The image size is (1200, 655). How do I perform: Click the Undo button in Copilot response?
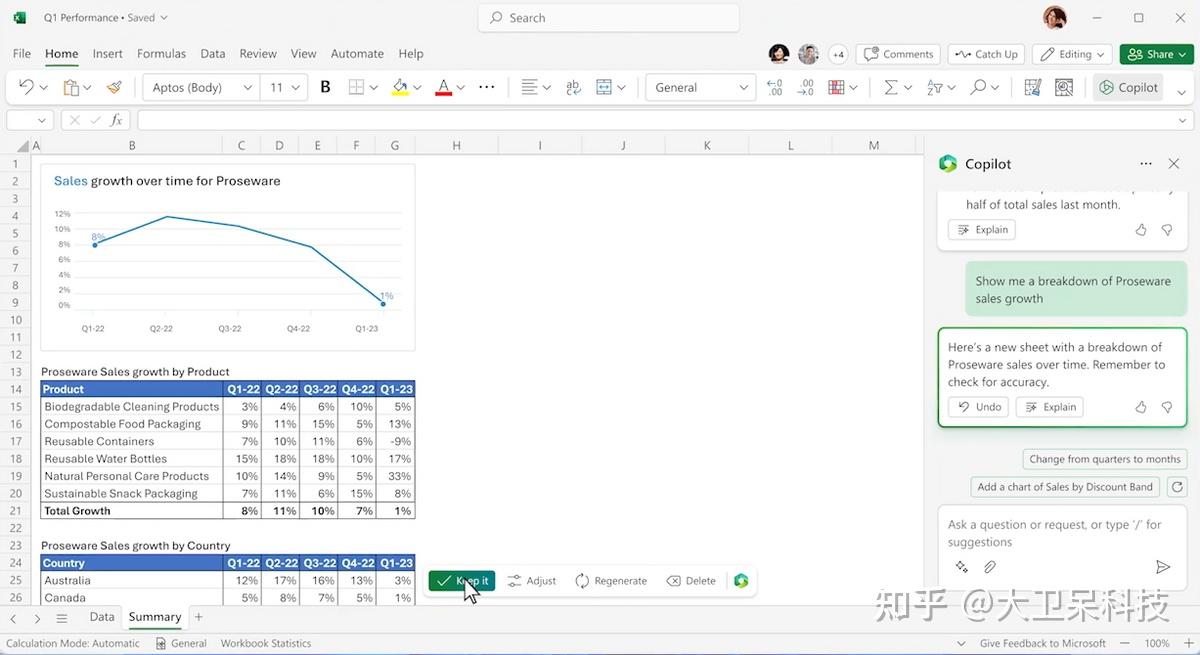point(978,407)
